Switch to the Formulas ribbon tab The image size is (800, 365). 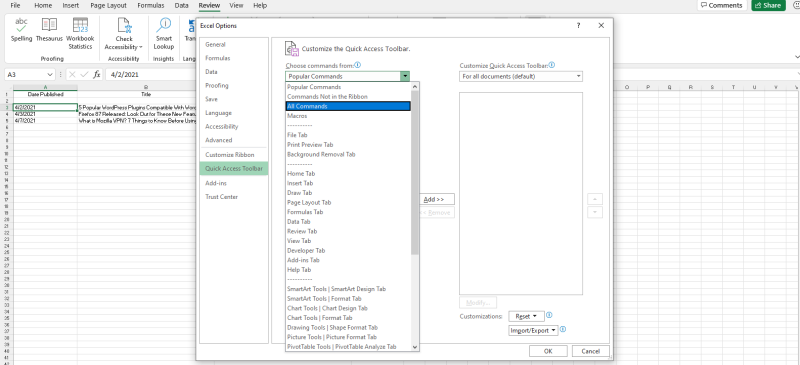click(x=151, y=6)
